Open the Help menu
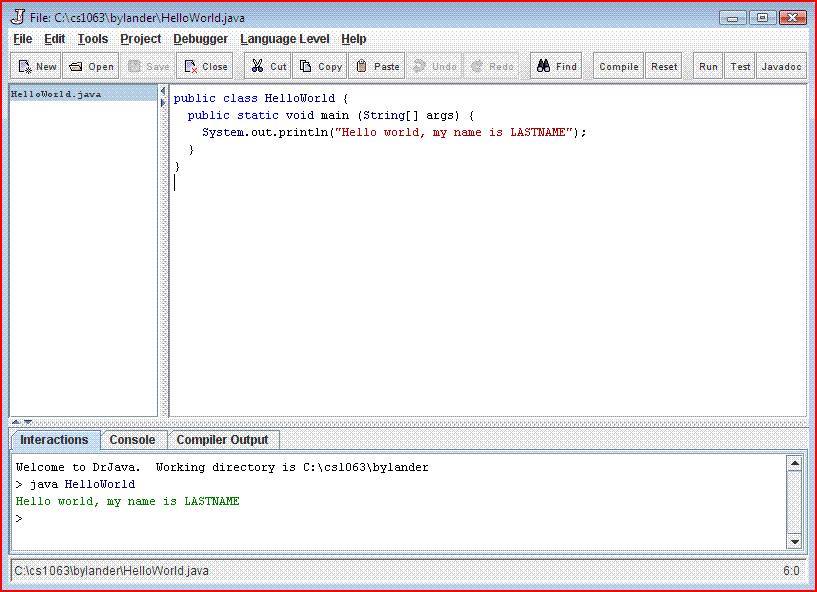Screen dimensions: 817x592 [x=354, y=39]
